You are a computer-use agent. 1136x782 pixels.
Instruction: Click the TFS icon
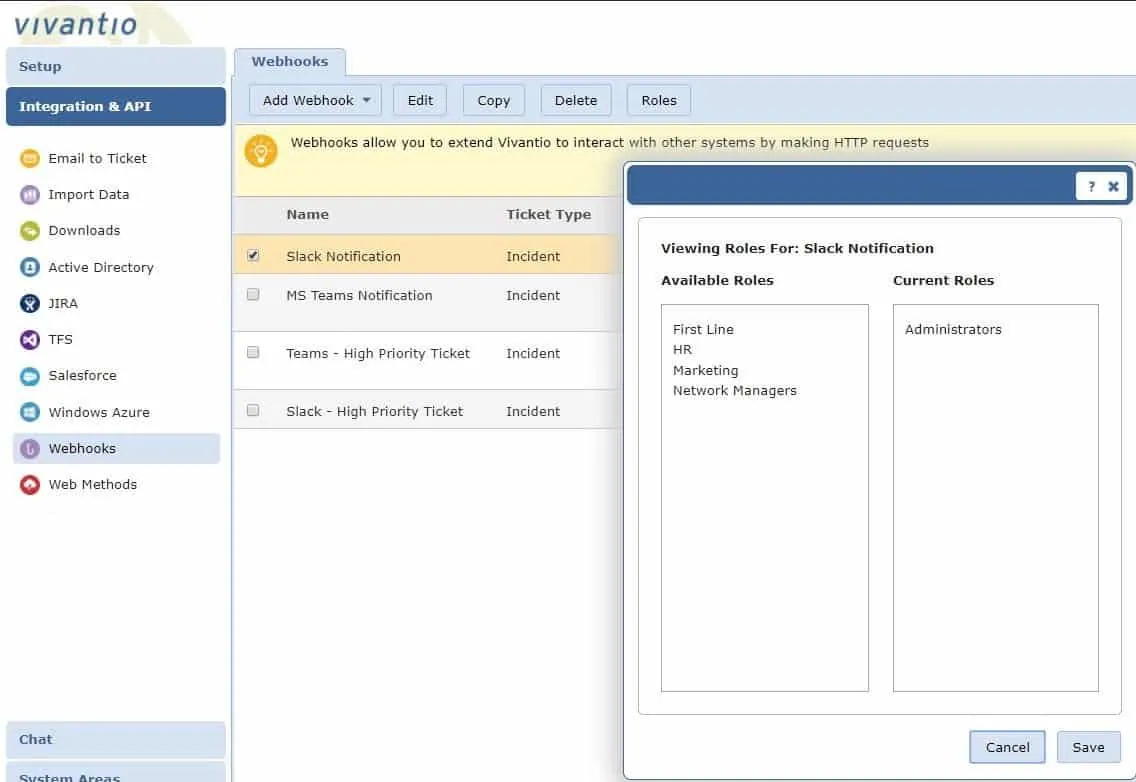click(x=30, y=339)
